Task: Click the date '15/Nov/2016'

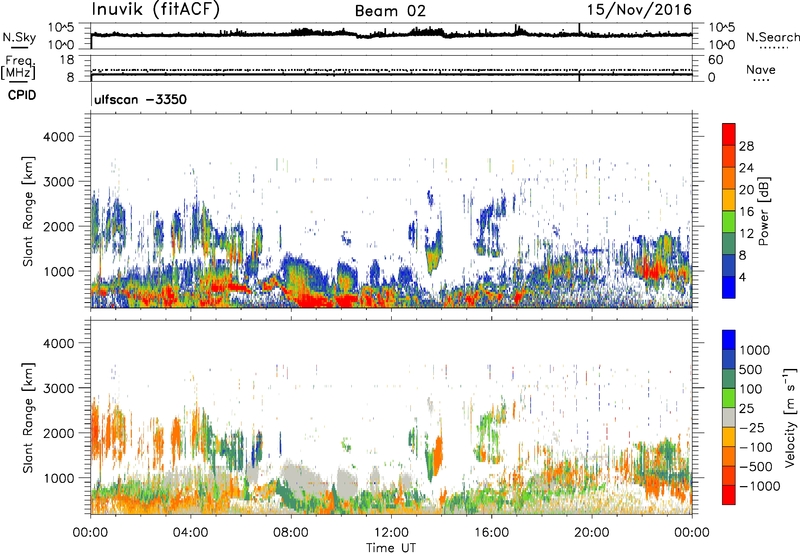Action: click(639, 10)
